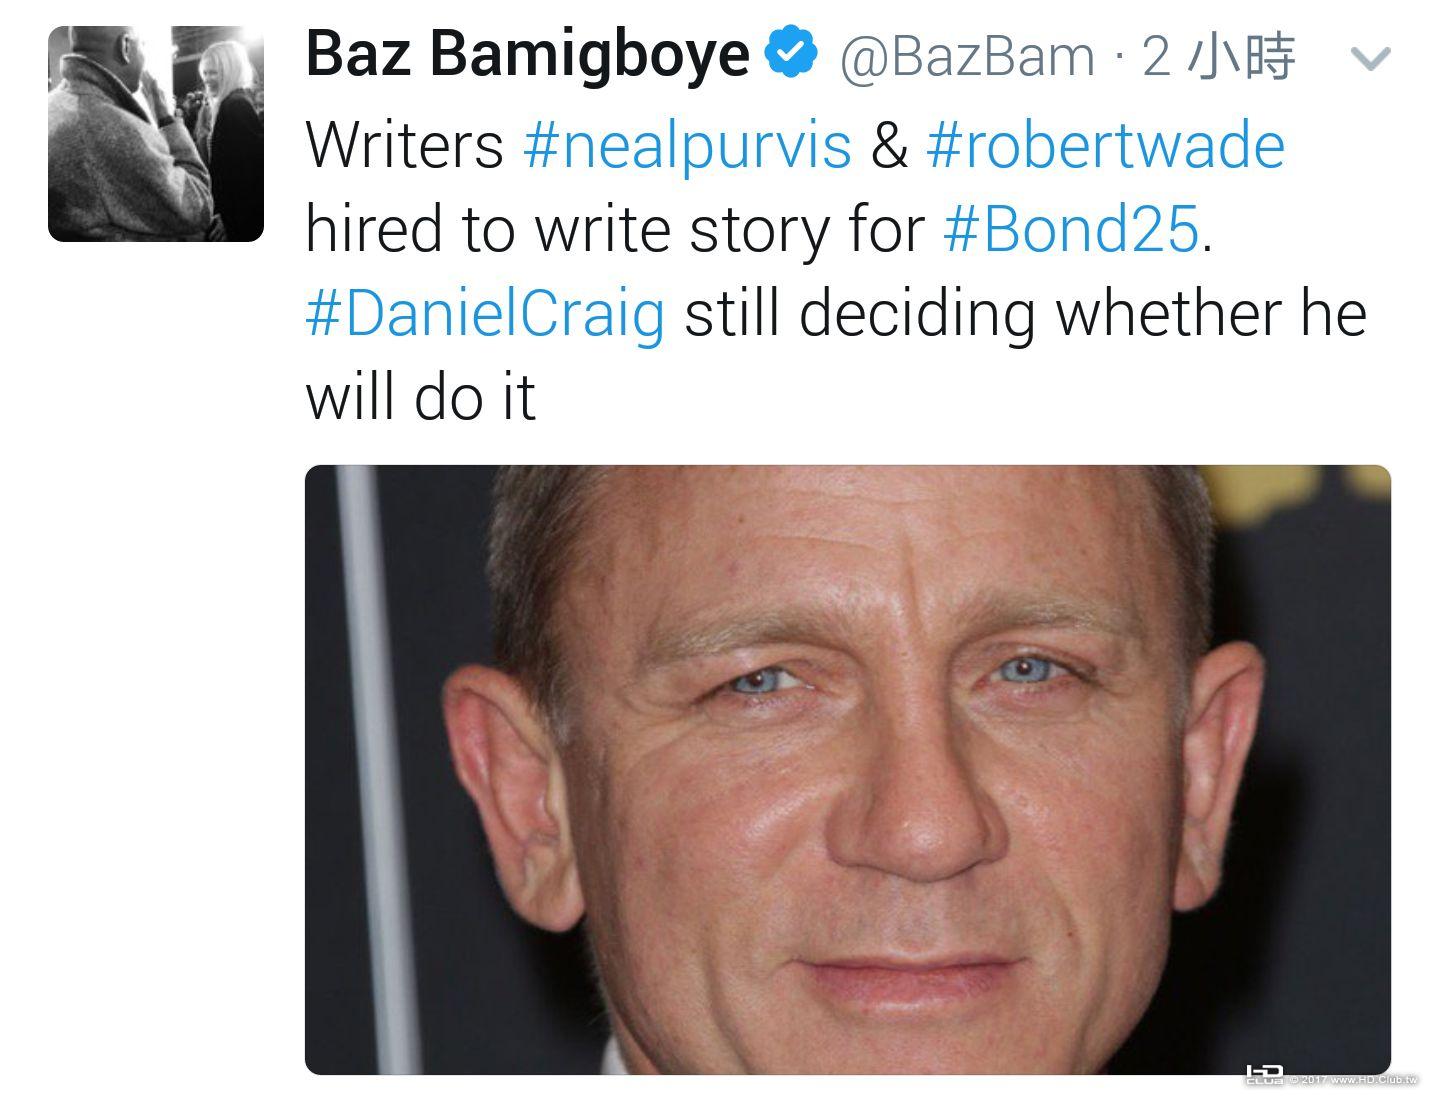The height and width of the screenshot is (1105, 1440).
Task: Click the word Writers in tweet
Action: pyautogui.click(x=405, y=145)
